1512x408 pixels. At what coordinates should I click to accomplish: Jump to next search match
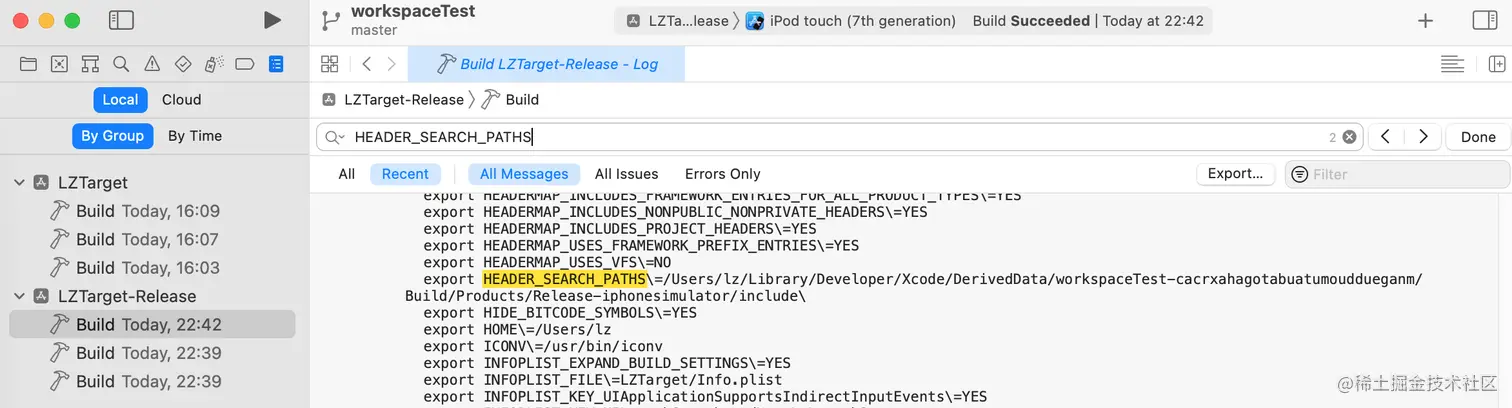coord(1422,137)
